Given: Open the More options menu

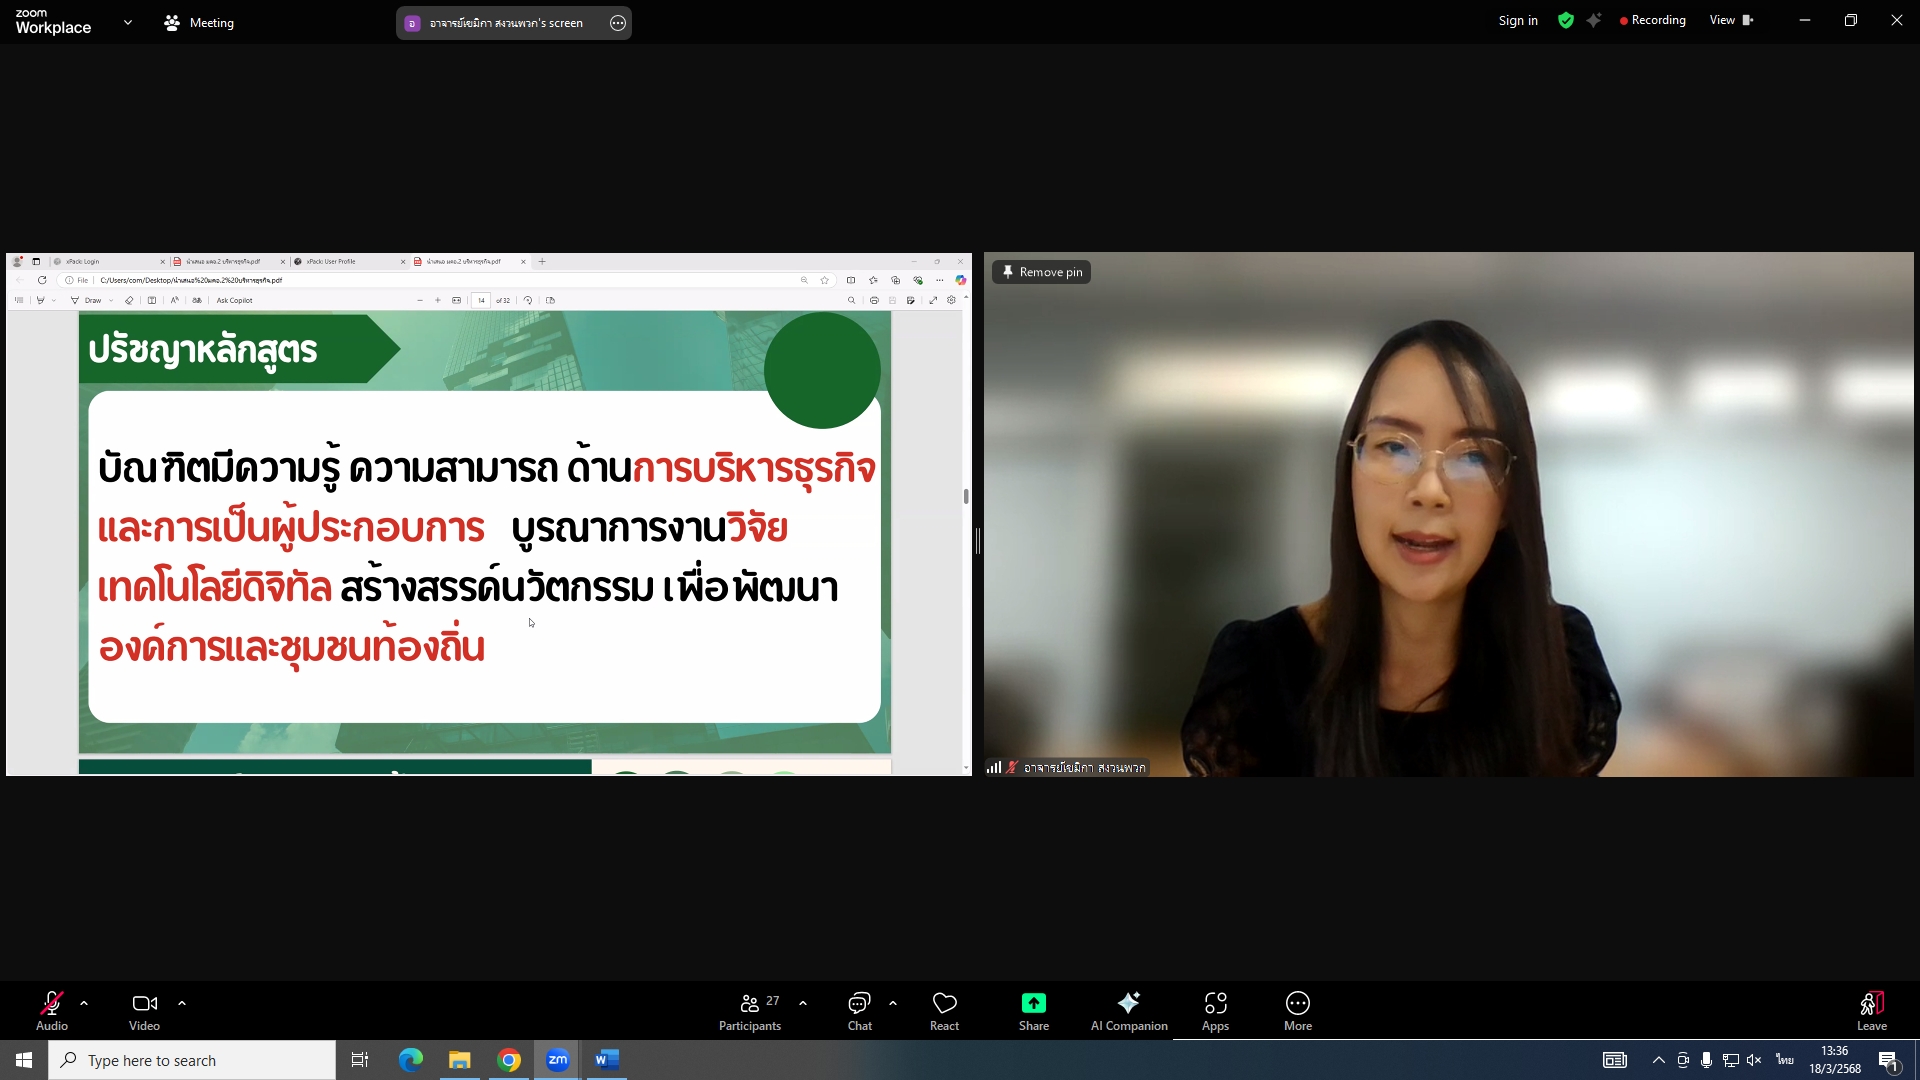Looking at the screenshot, I should [1297, 1010].
